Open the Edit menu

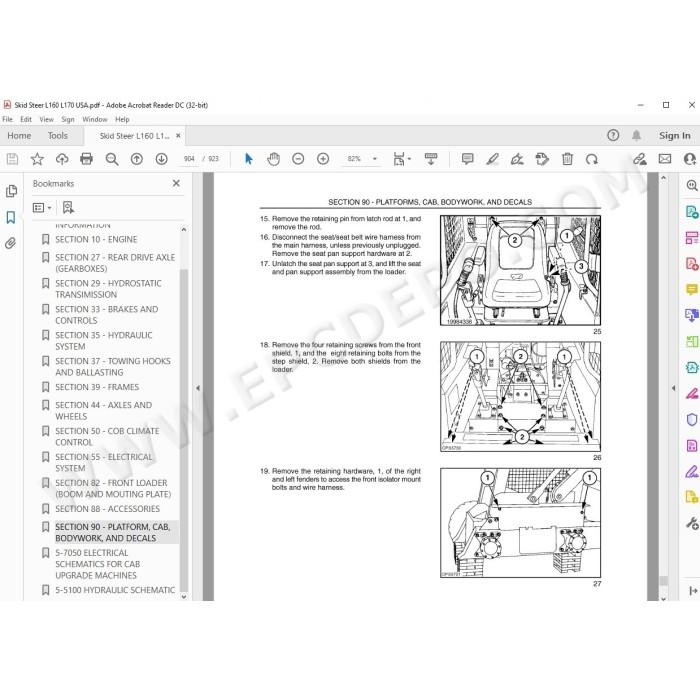[26, 119]
